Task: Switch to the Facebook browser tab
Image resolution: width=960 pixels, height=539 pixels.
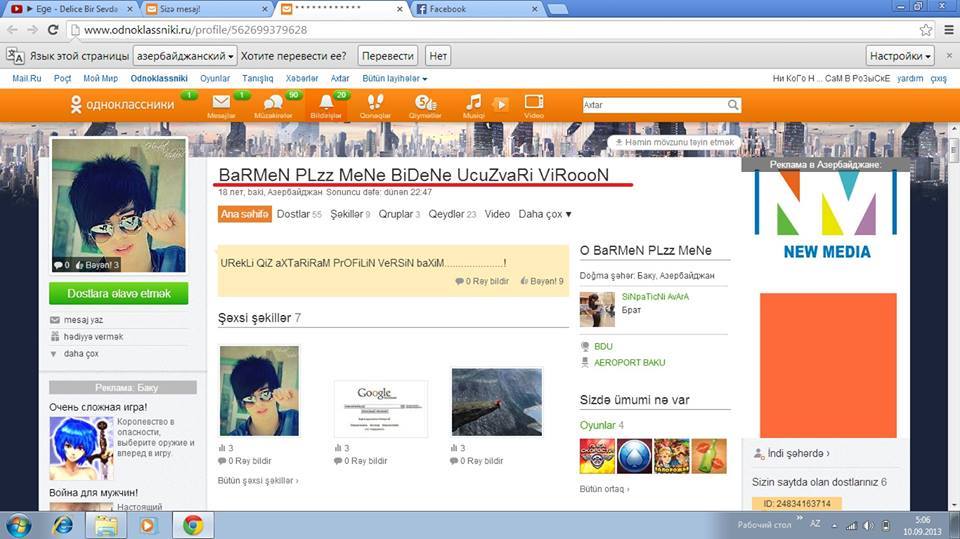Action: pyautogui.click(x=477, y=9)
